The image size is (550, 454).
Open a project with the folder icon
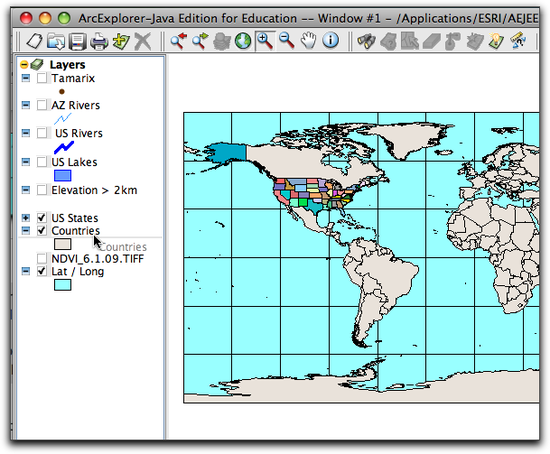coord(56,41)
